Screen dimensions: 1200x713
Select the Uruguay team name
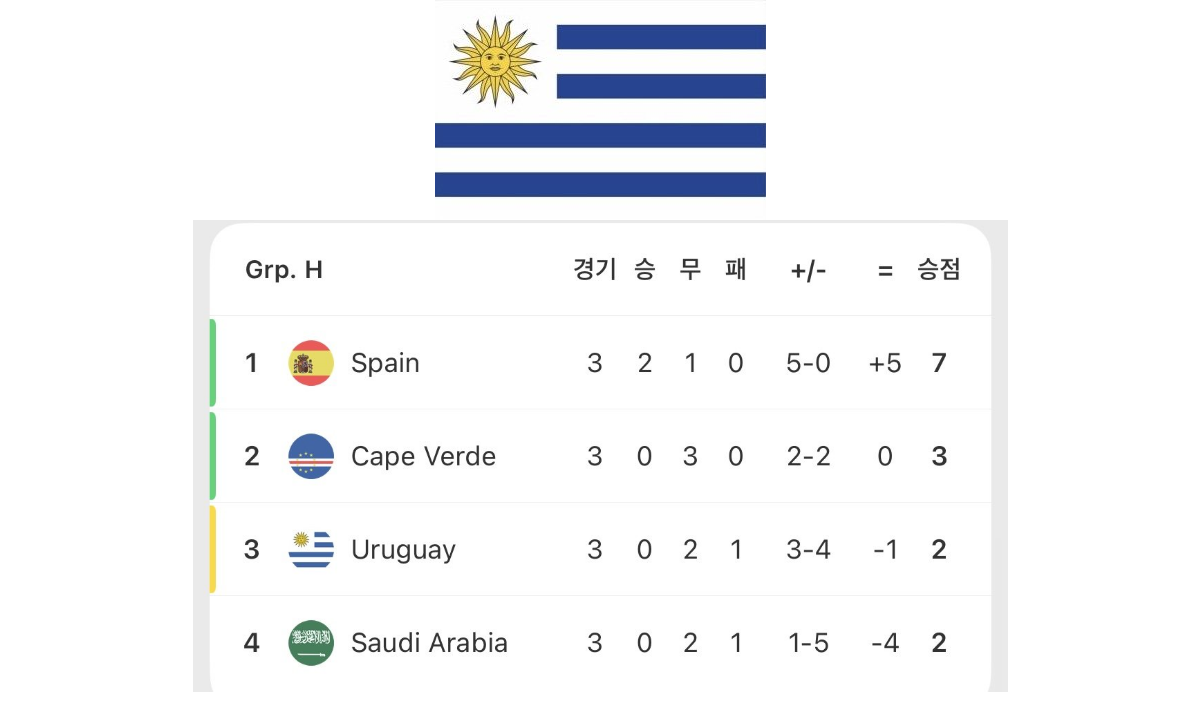pyautogui.click(x=403, y=549)
